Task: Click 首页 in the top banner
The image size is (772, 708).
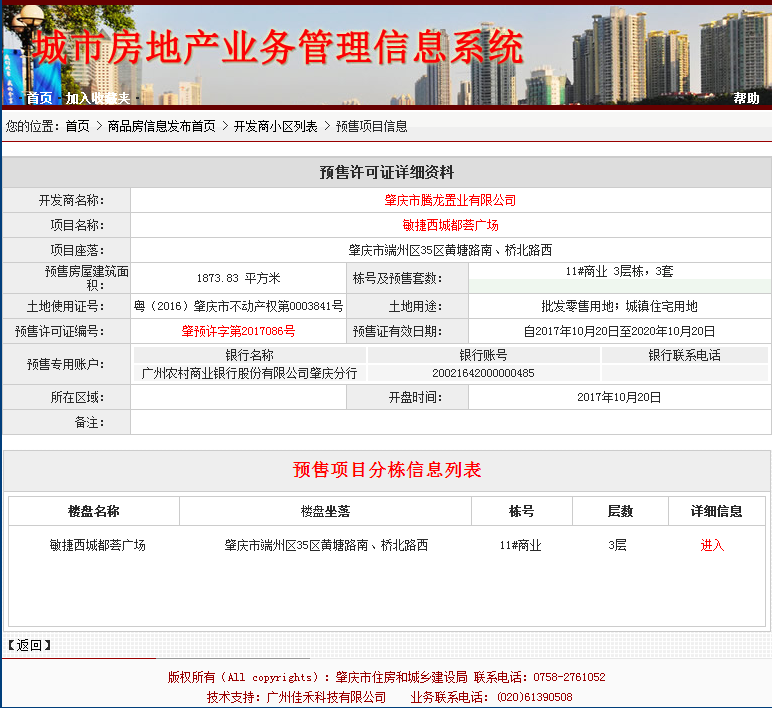Action: tap(39, 98)
